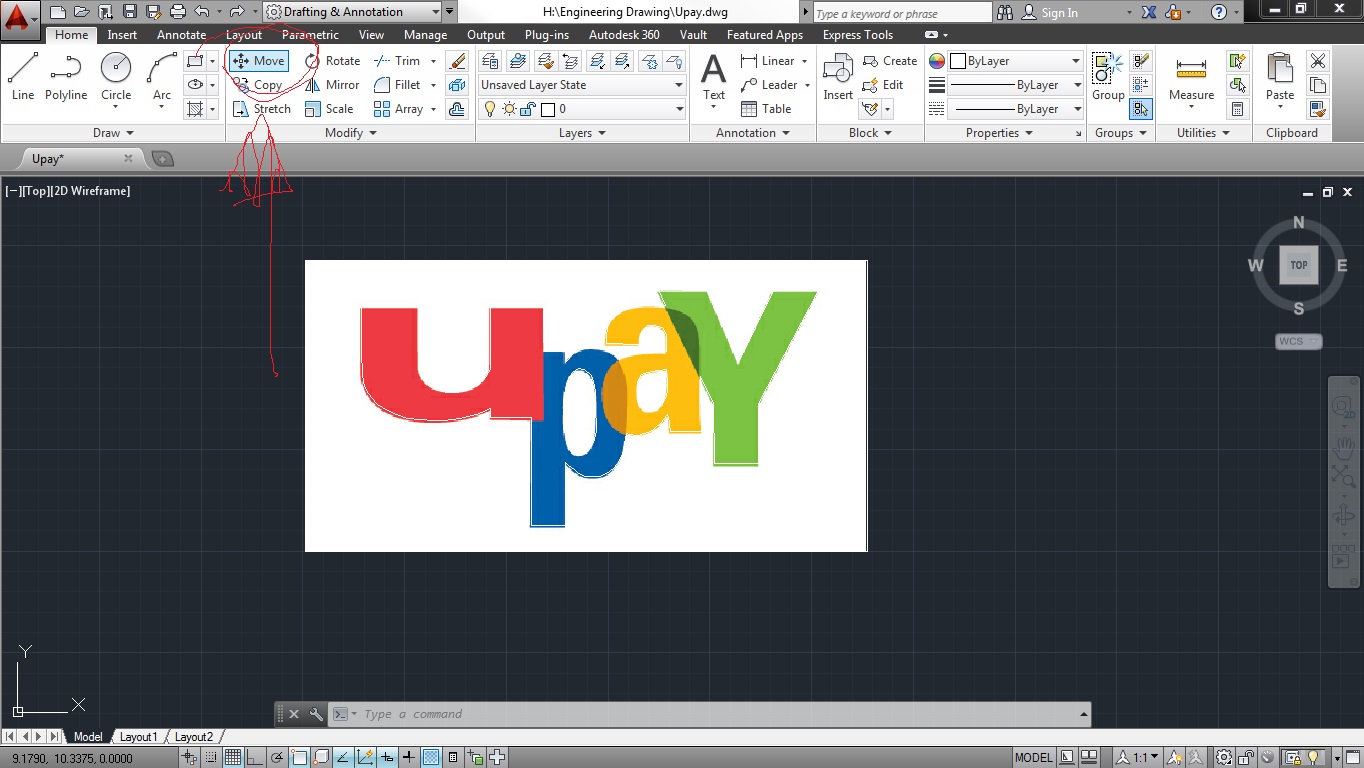Viewport: 1364px width, 768px height.
Task: Click the Cut scissors icon in Clipboard
Action: click(x=1318, y=61)
